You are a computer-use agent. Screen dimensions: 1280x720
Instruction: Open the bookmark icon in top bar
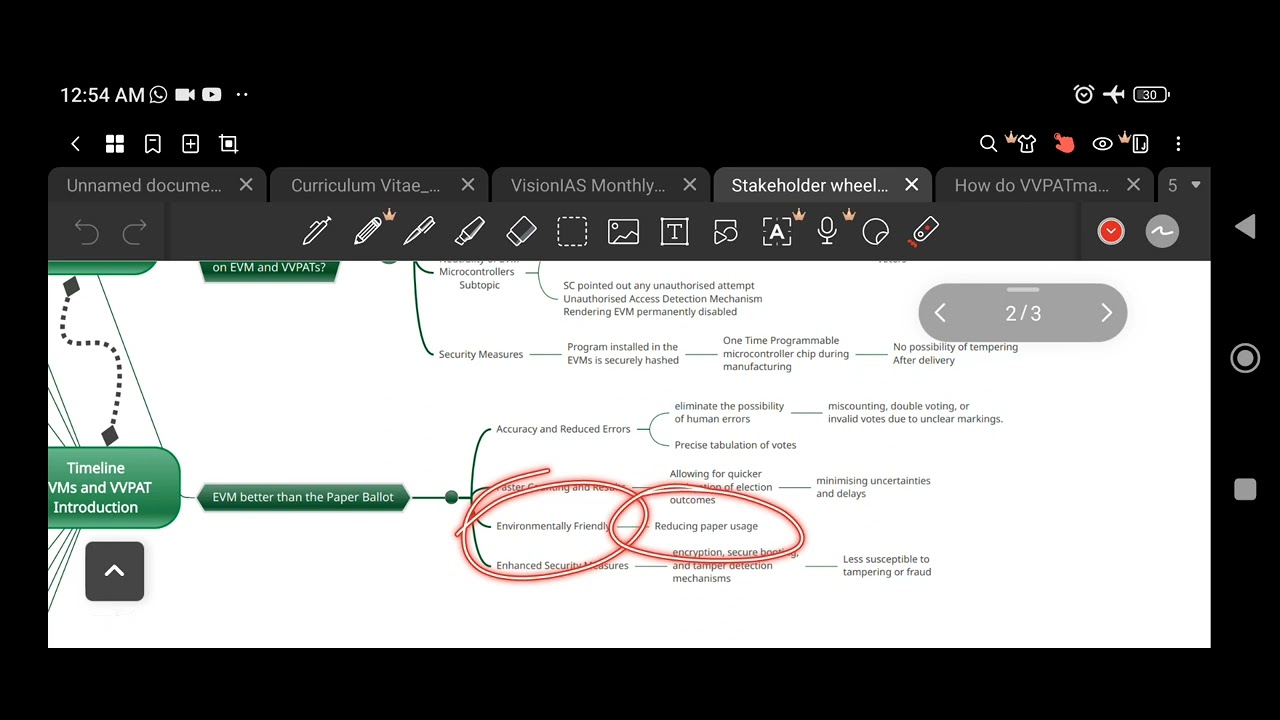[x=153, y=144]
